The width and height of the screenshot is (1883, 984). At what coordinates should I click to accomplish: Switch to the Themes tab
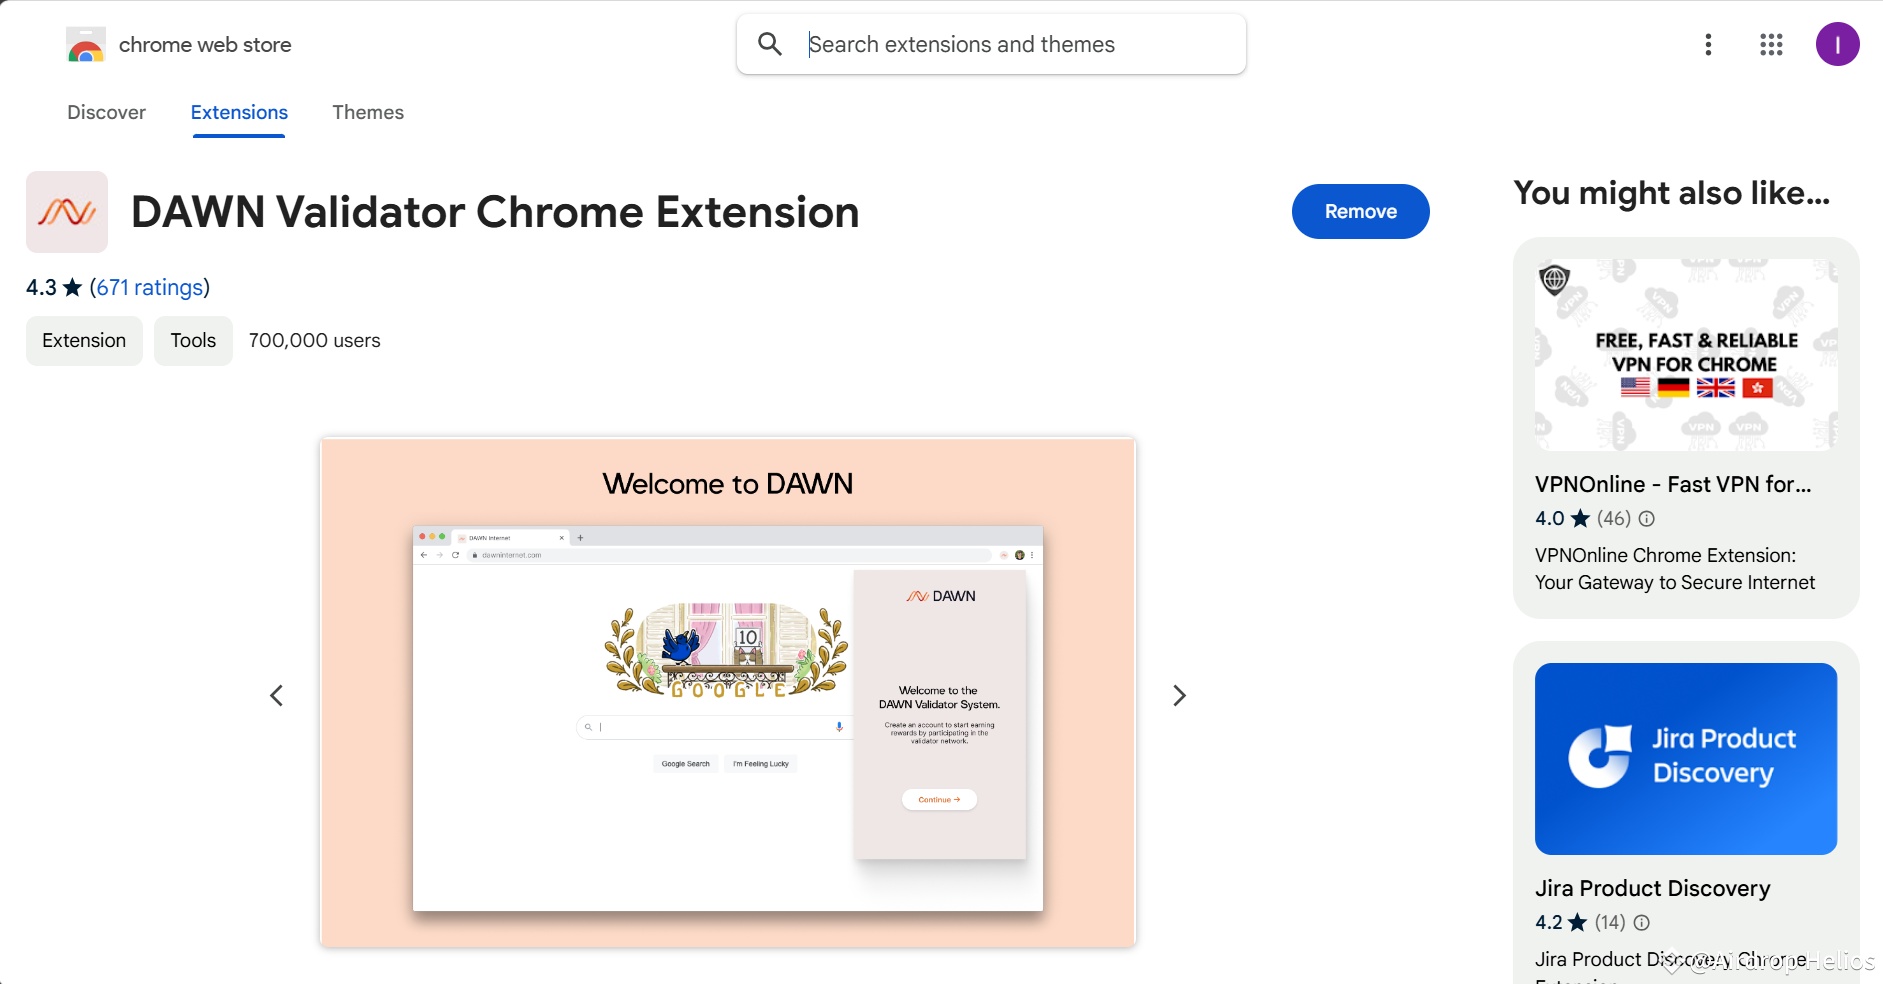tap(368, 112)
